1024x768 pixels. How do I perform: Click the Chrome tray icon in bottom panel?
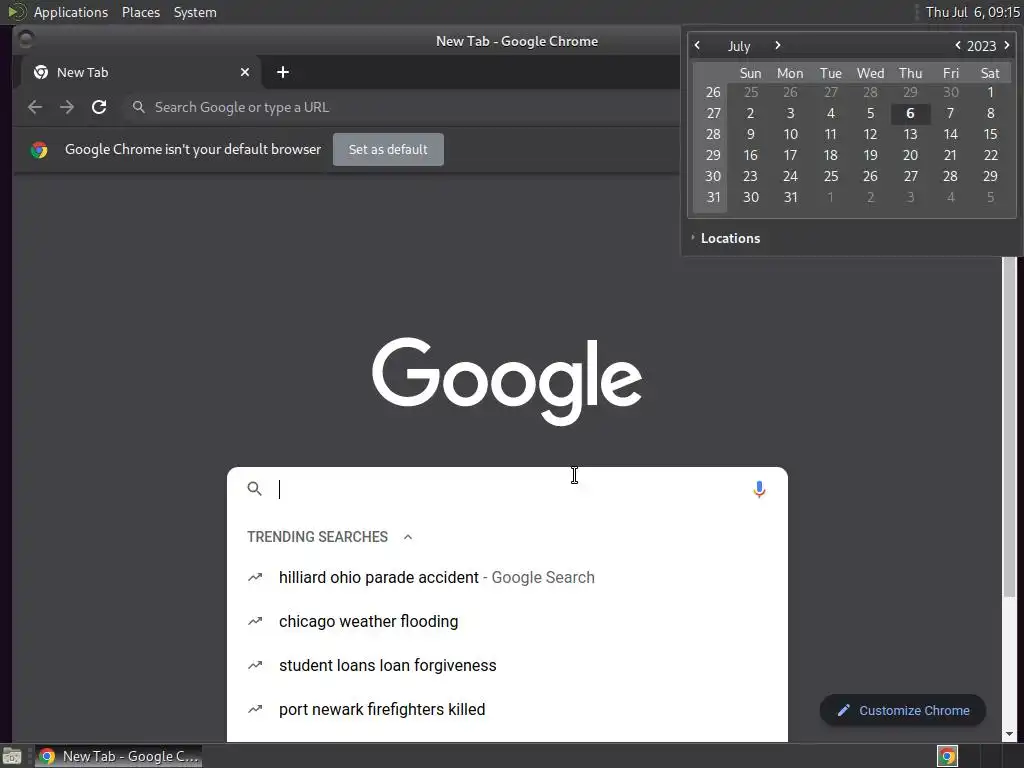(948, 756)
